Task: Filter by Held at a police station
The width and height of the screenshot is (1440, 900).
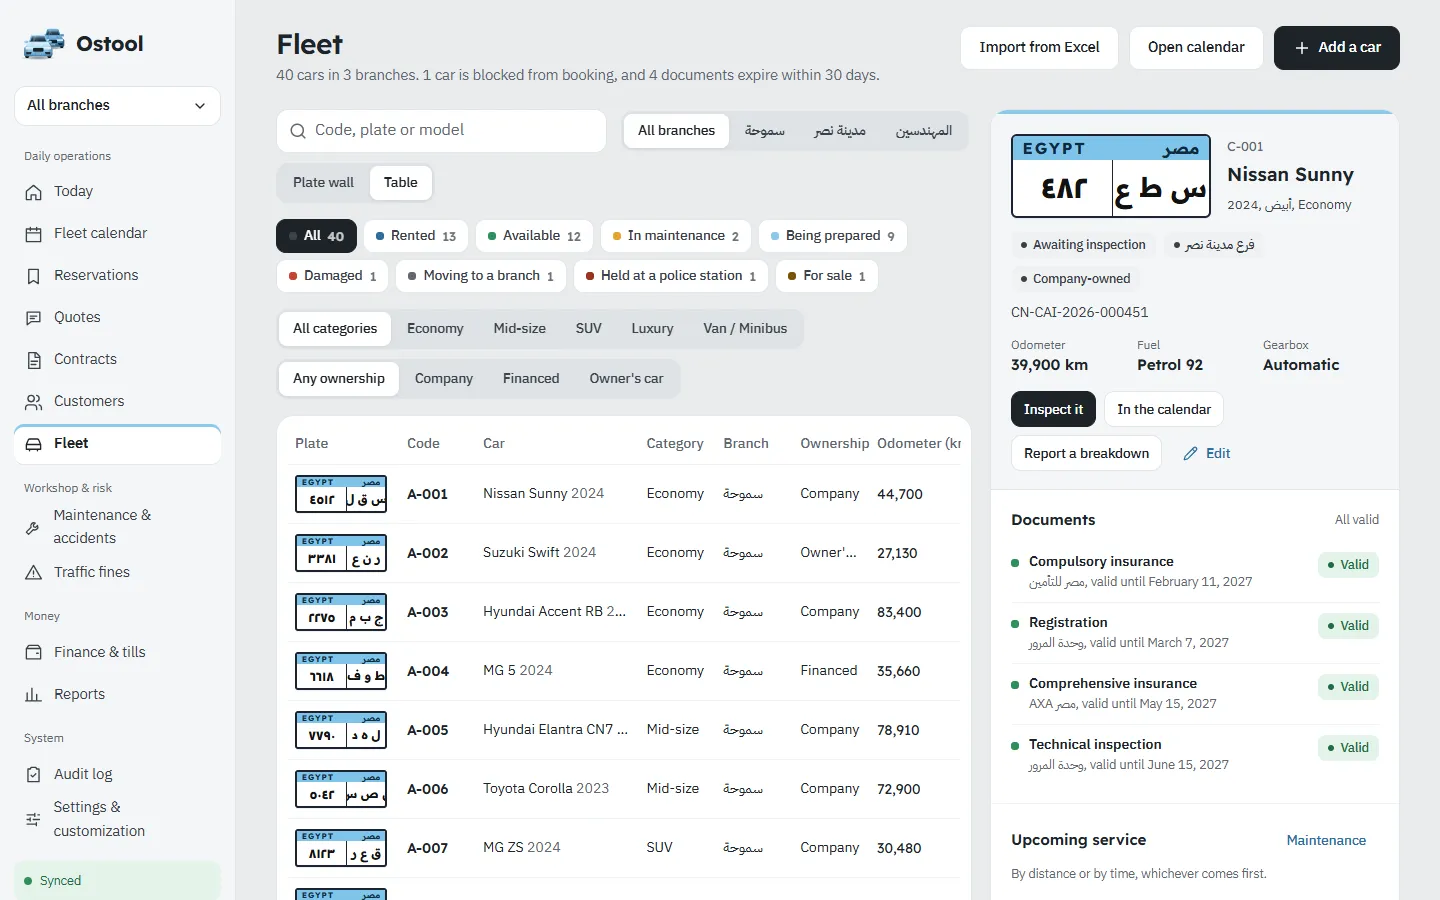Action: pos(671,276)
